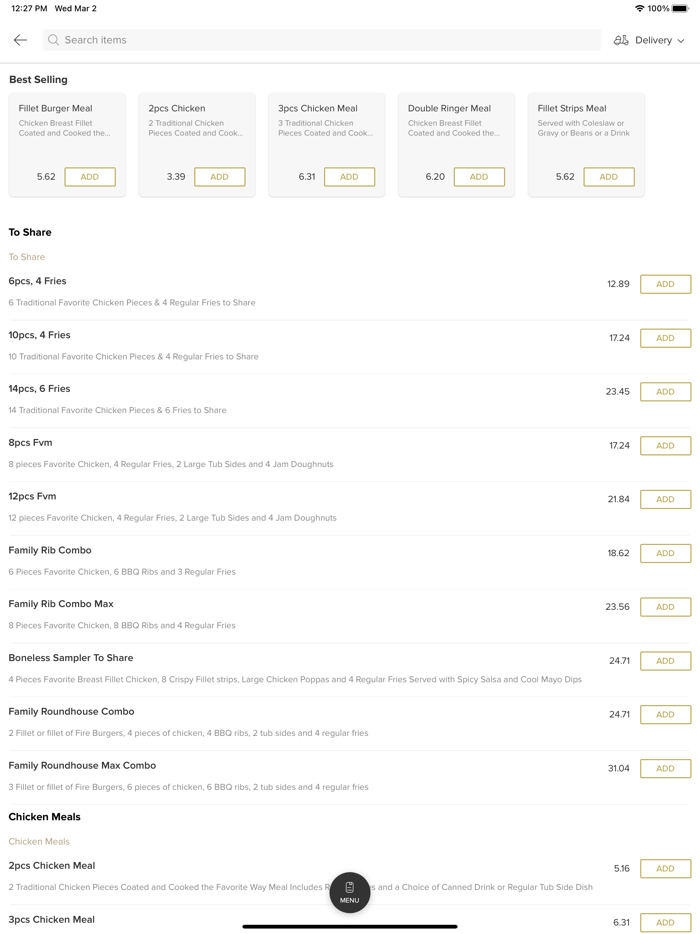The width and height of the screenshot is (700, 934).
Task: Tap the search magnifier icon
Action: (54, 40)
